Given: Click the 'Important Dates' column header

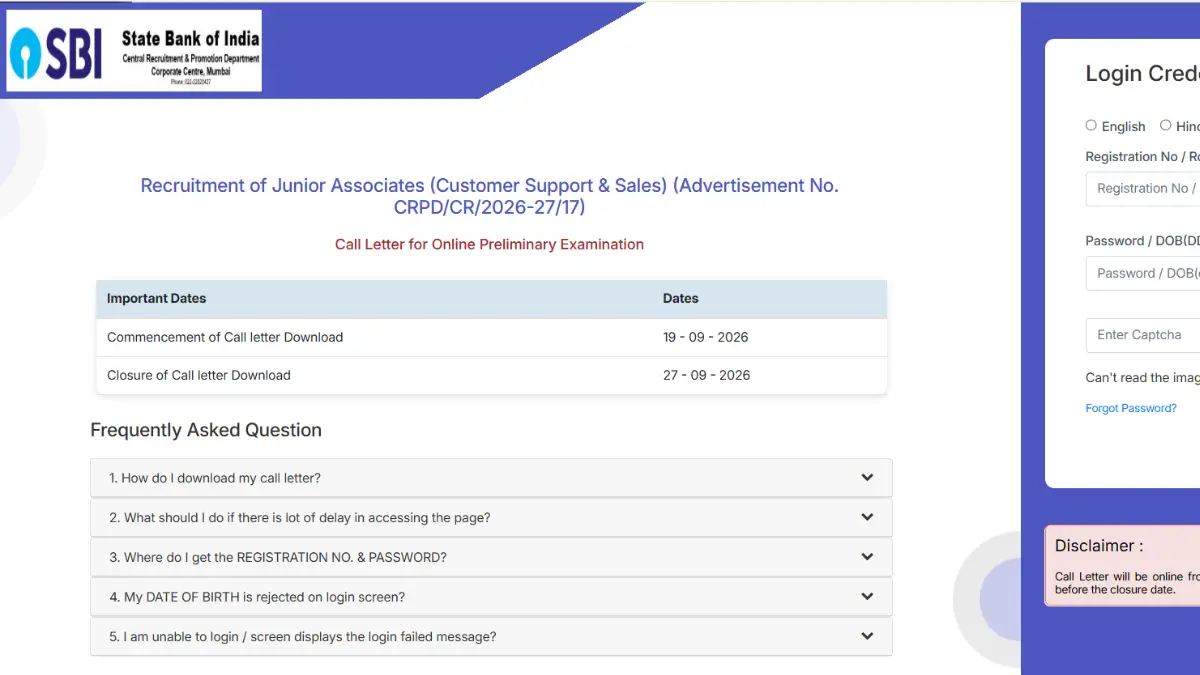Looking at the screenshot, I should pos(156,298).
